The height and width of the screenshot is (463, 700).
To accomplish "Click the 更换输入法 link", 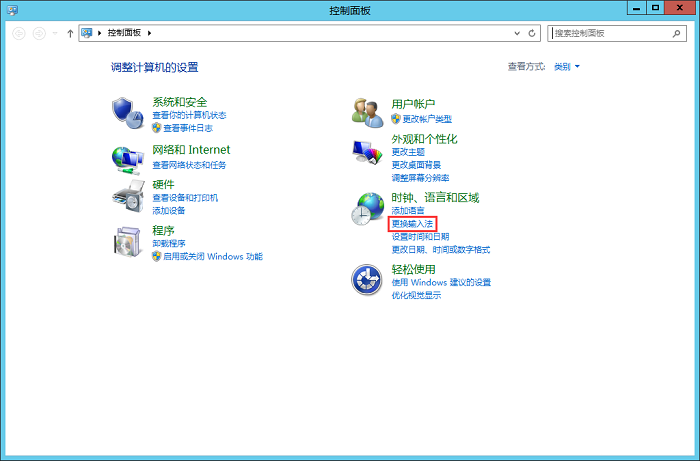I will pos(412,224).
